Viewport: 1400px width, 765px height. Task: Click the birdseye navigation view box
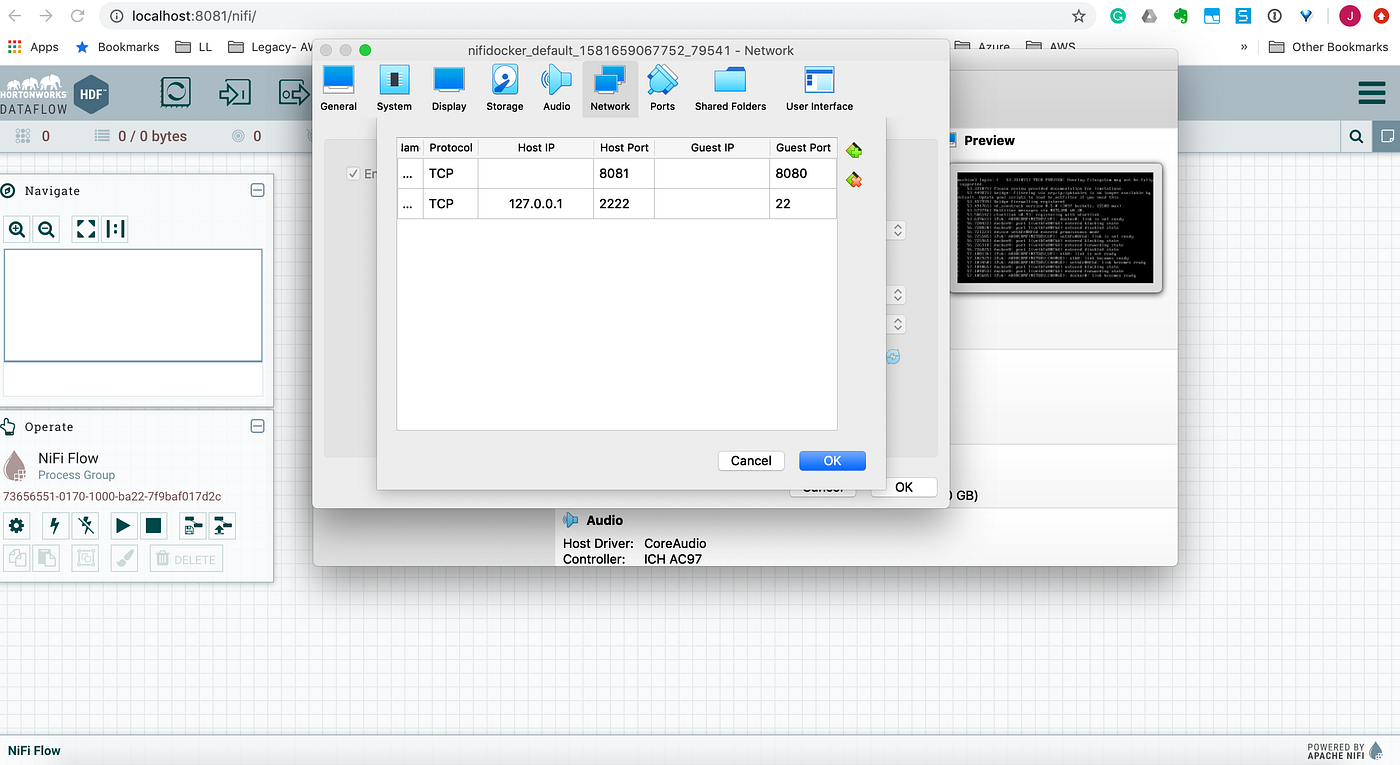tap(133, 305)
